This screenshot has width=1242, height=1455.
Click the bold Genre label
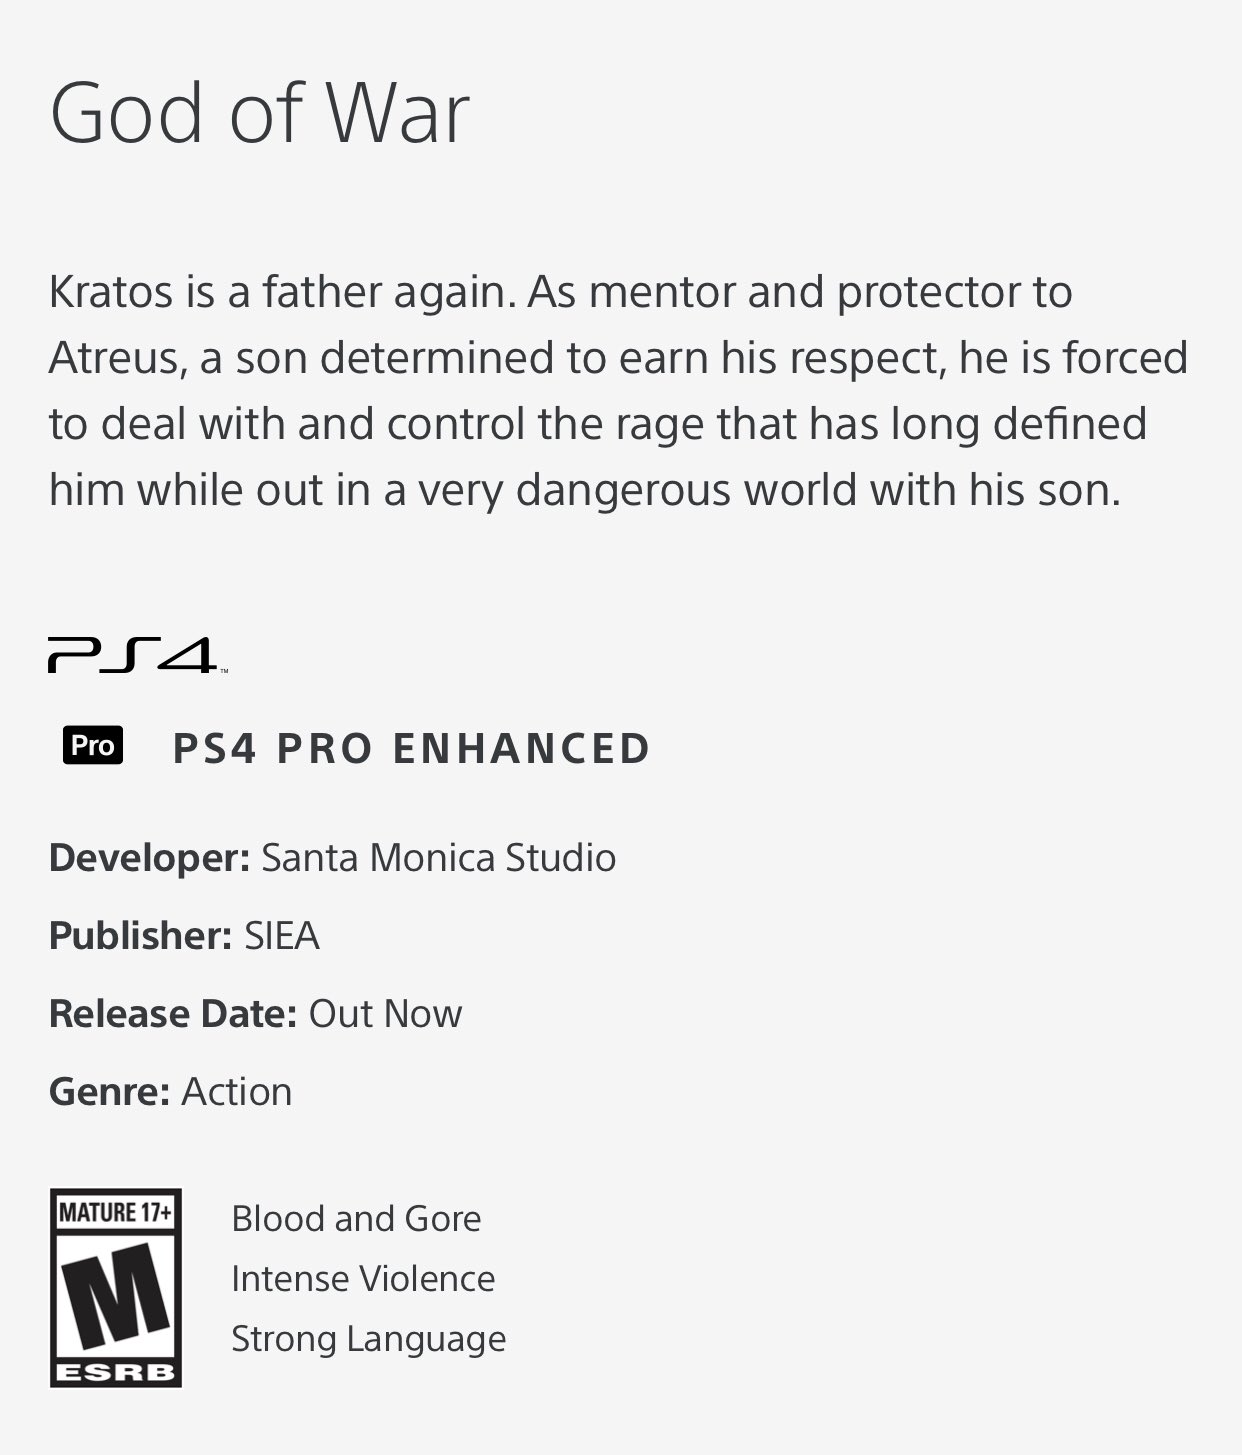pyautogui.click(x=109, y=1092)
